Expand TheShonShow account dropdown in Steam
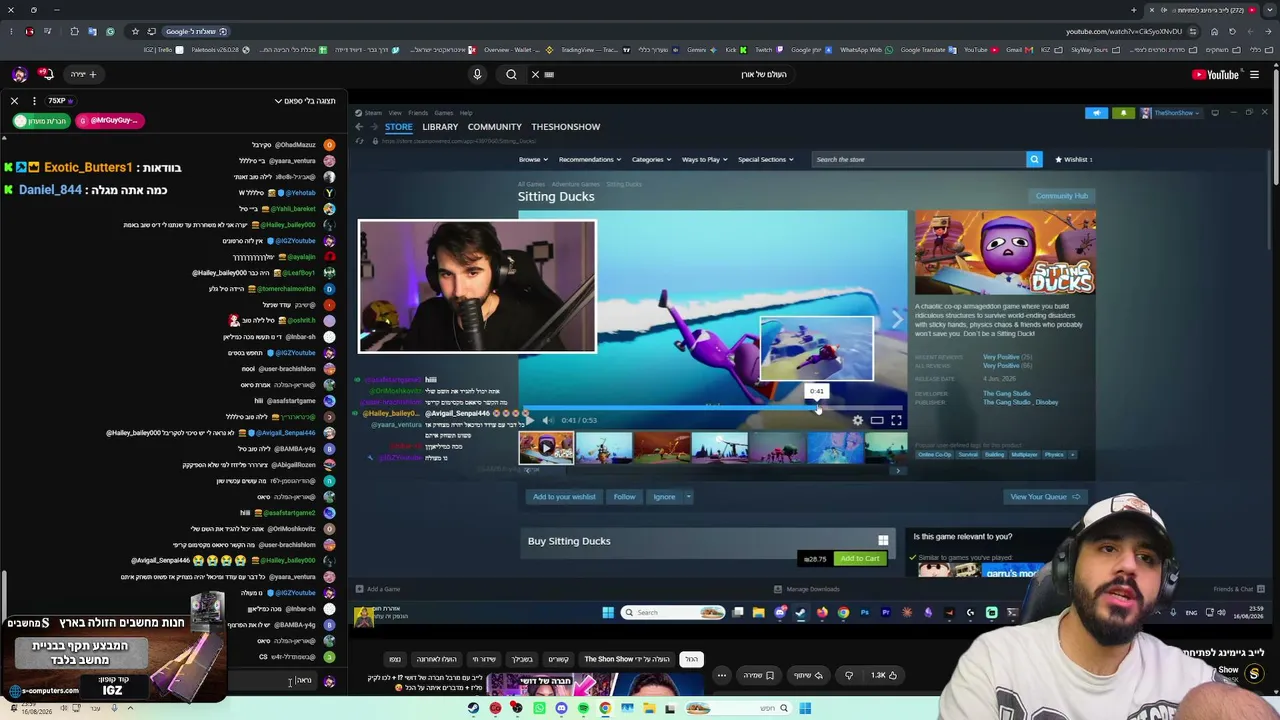This screenshot has height=720, width=1280. coord(1170,113)
